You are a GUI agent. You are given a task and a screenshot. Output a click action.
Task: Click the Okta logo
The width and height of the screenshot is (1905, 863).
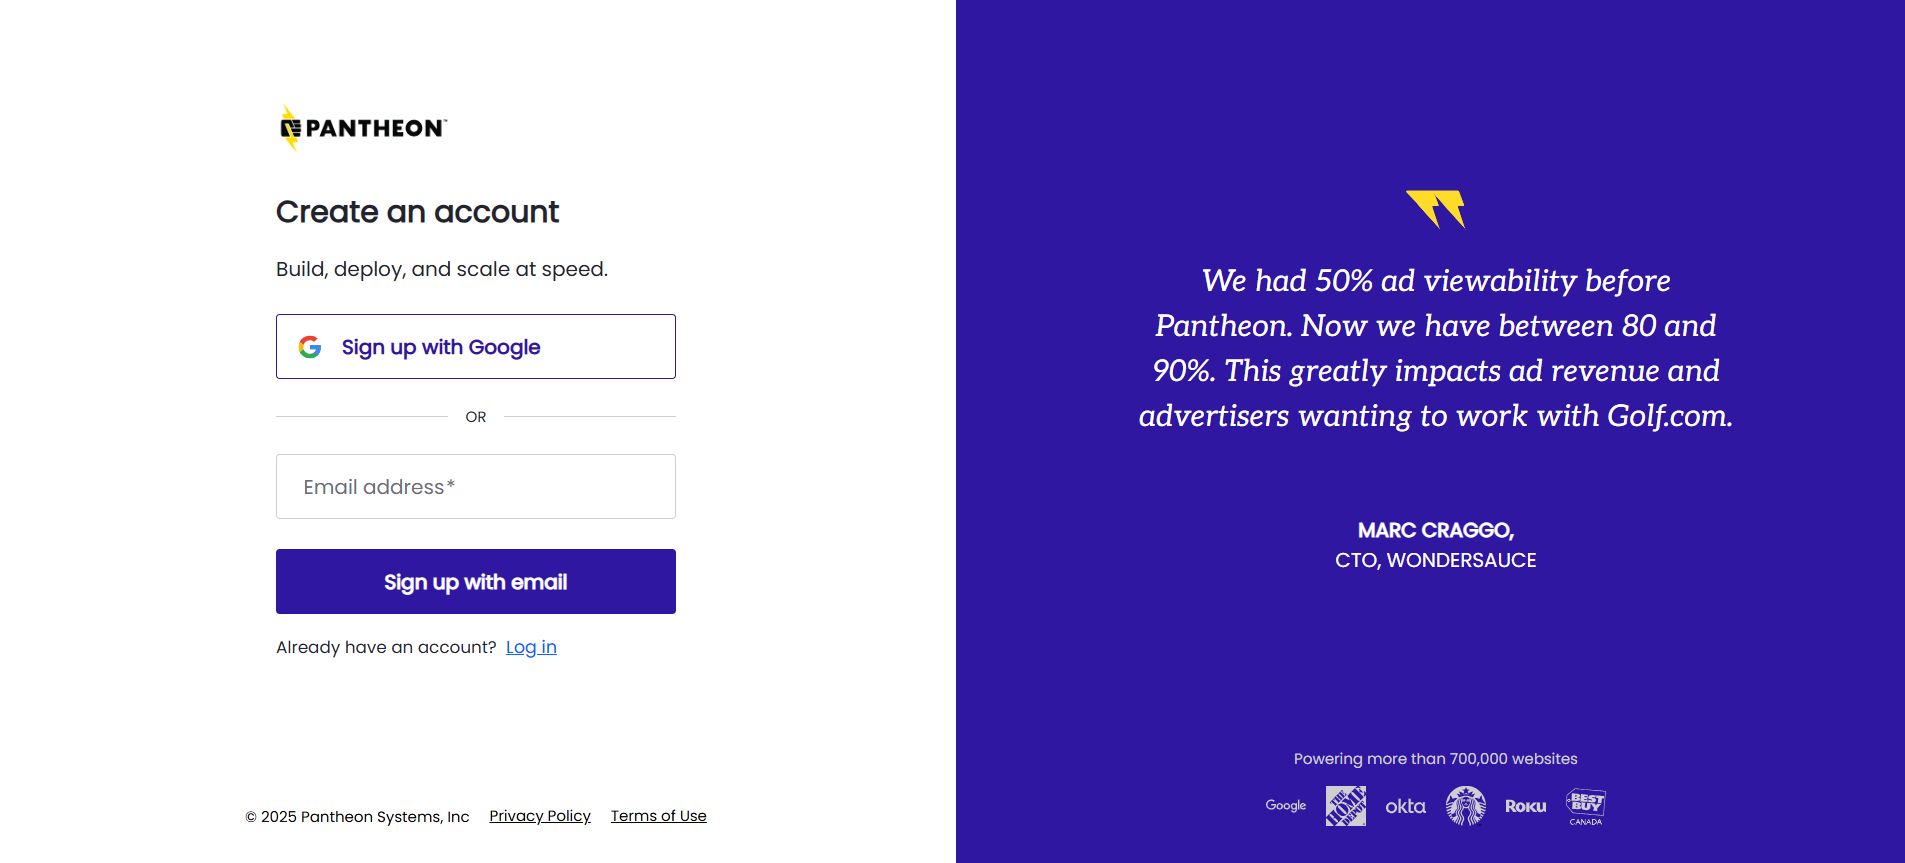(1405, 807)
